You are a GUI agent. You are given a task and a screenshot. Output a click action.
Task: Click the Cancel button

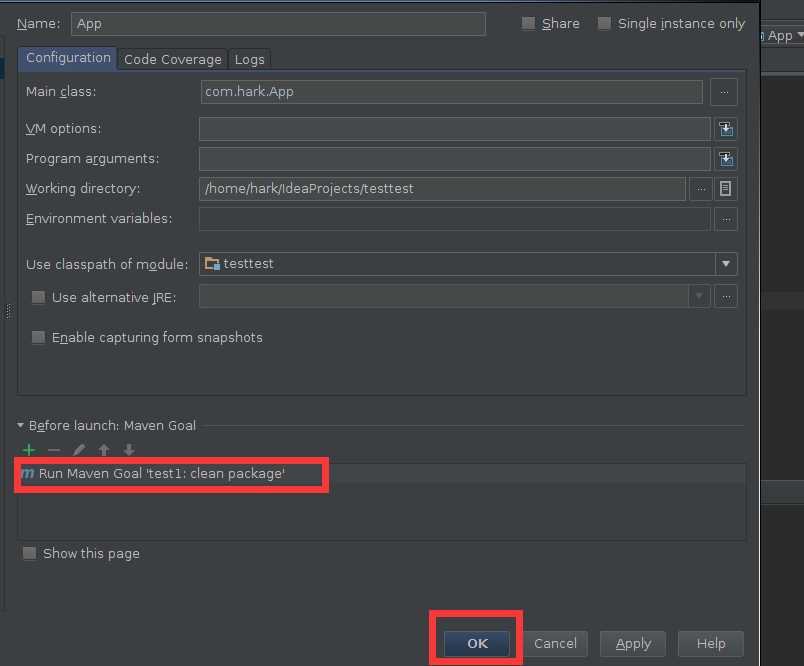pyautogui.click(x=555, y=643)
